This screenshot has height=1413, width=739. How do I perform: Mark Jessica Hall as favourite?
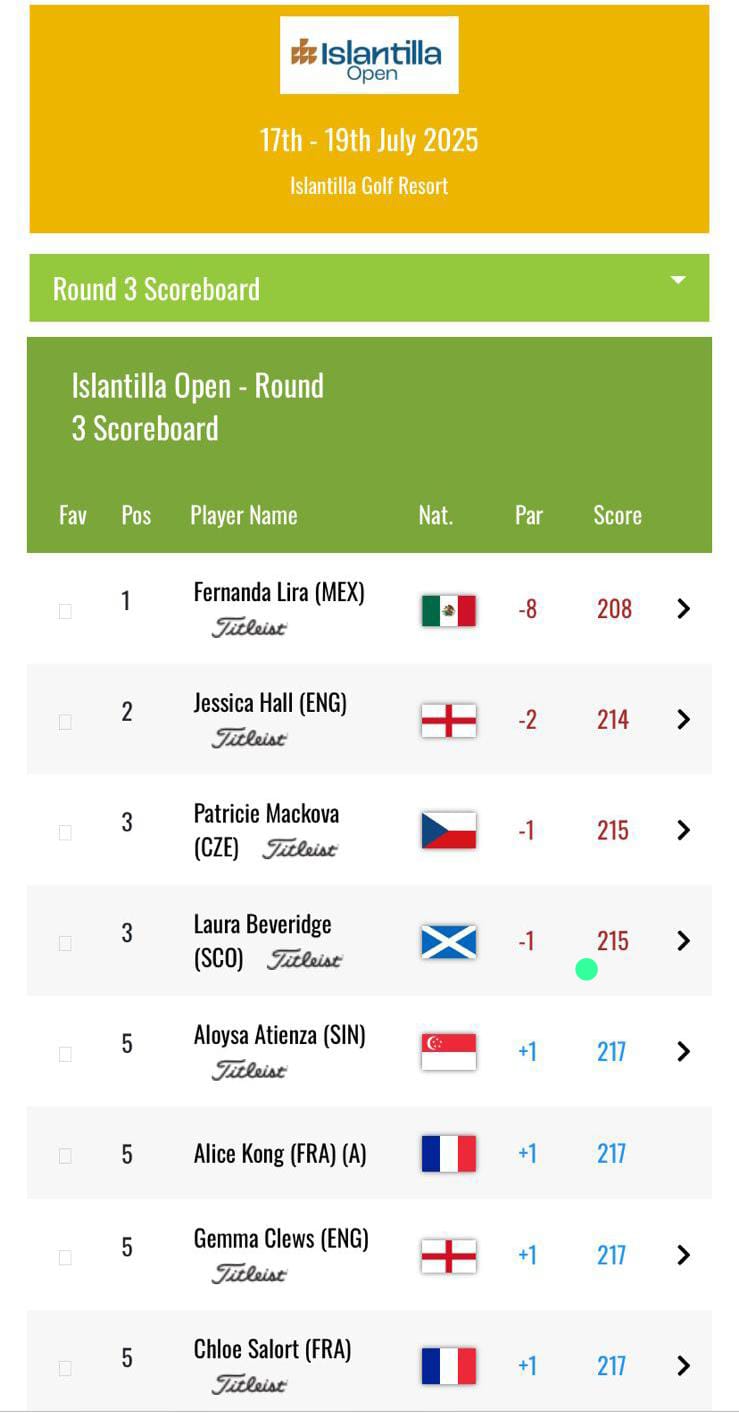click(65, 722)
